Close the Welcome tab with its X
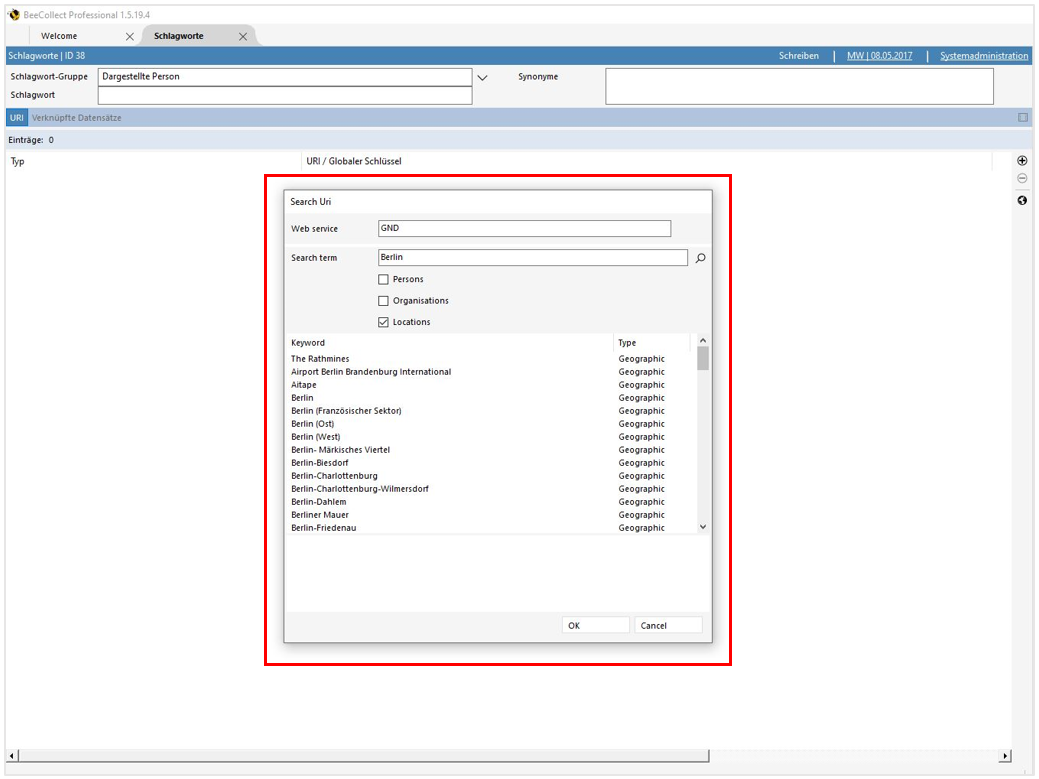Viewport: 1039px width, 779px height. pos(129,37)
